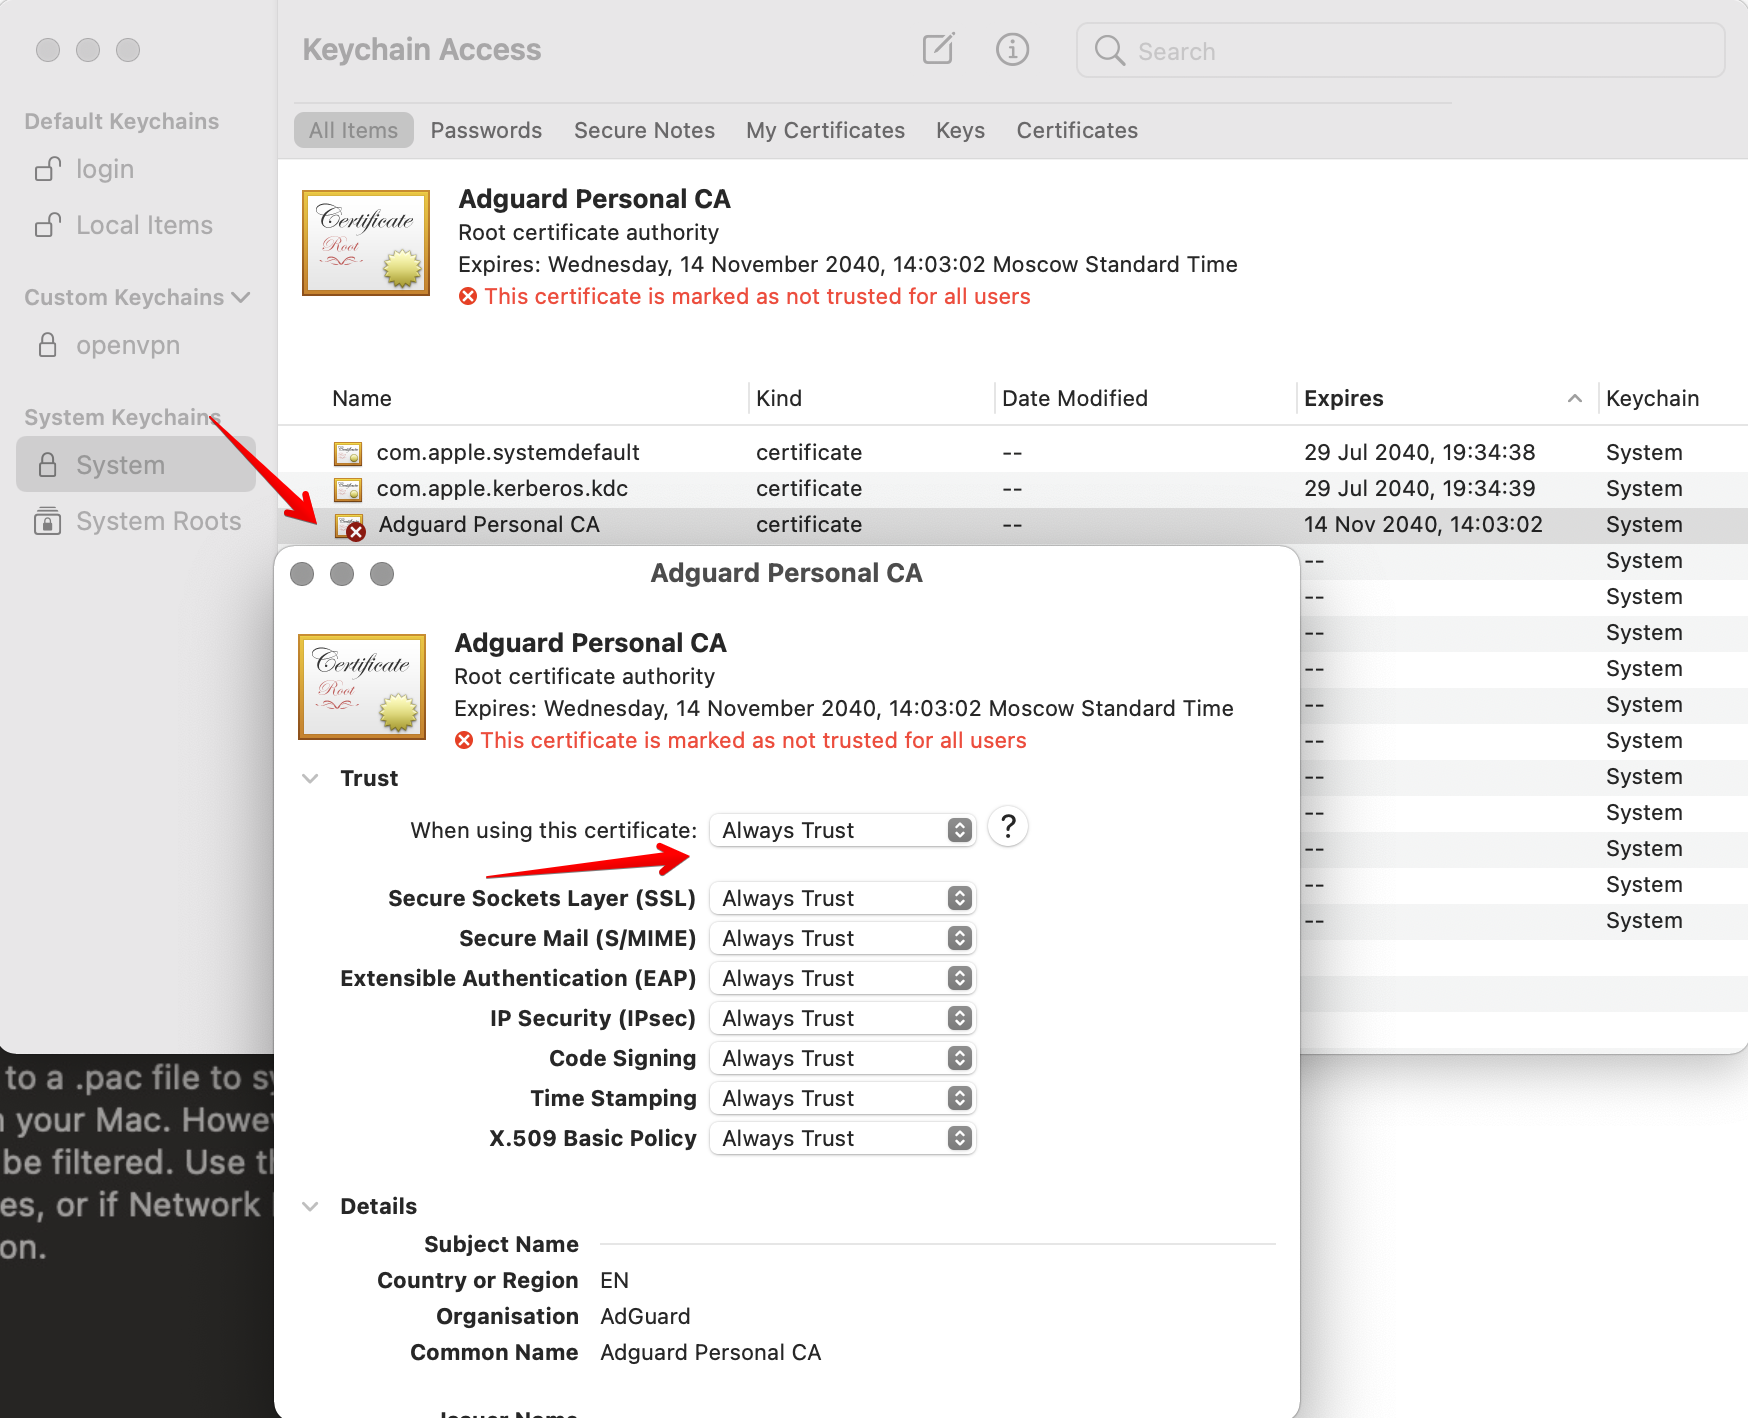The image size is (1748, 1418).
Task: Click the AdGuard organisation value
Action: click(645, 1316)
